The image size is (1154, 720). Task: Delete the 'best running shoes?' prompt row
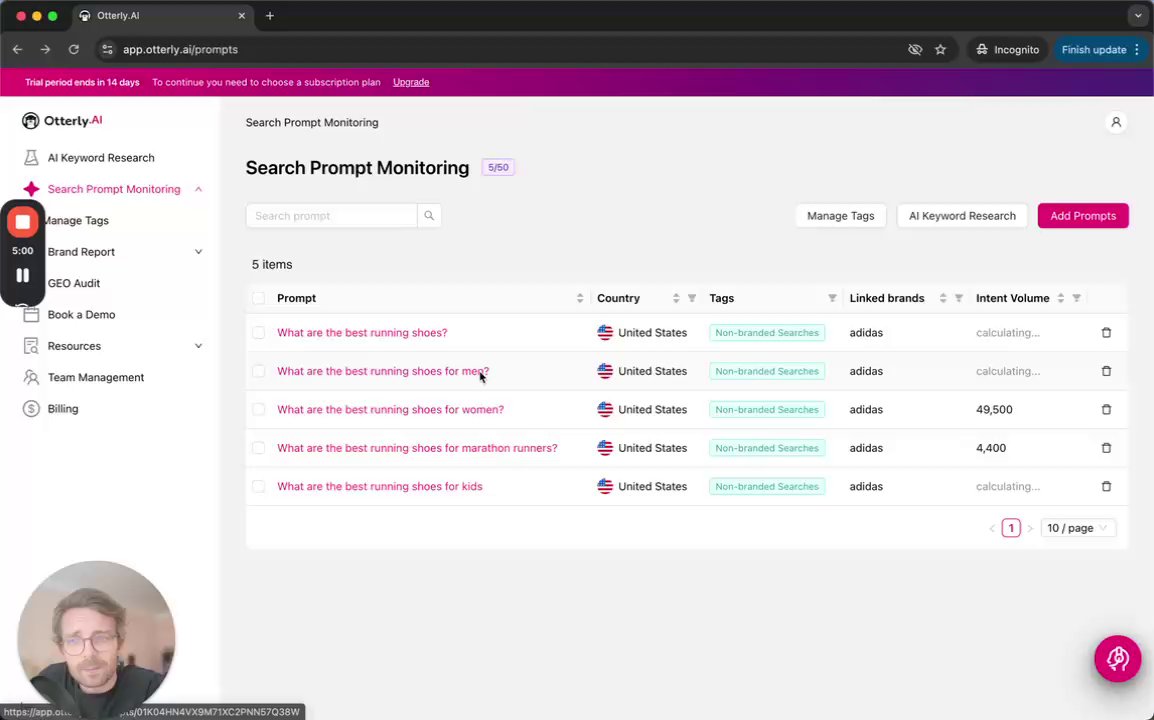point(1106,333)
